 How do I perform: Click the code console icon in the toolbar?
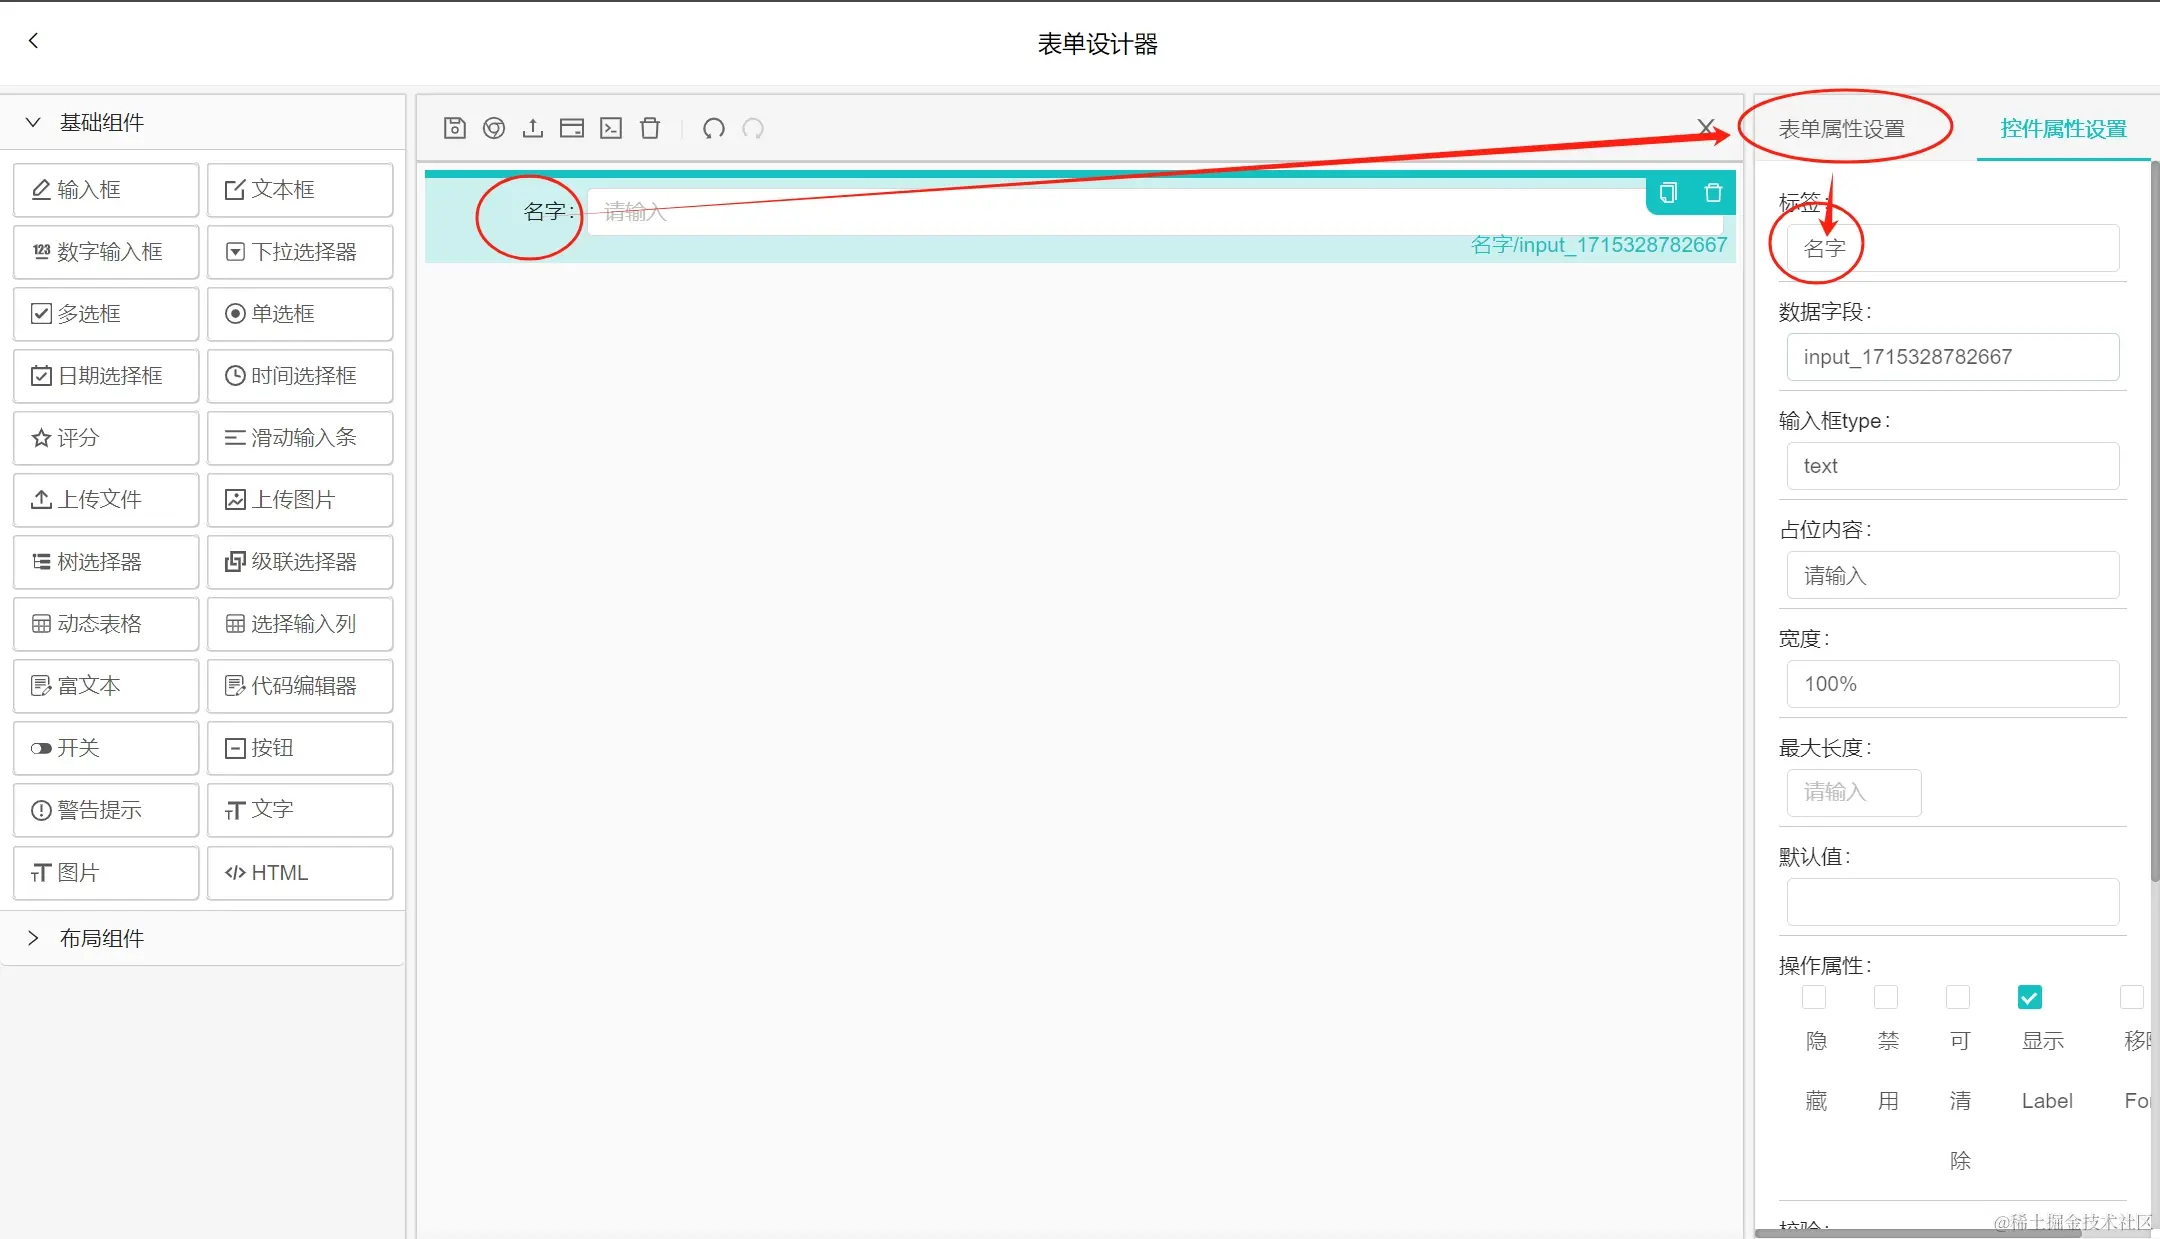(x=611, y=128)
